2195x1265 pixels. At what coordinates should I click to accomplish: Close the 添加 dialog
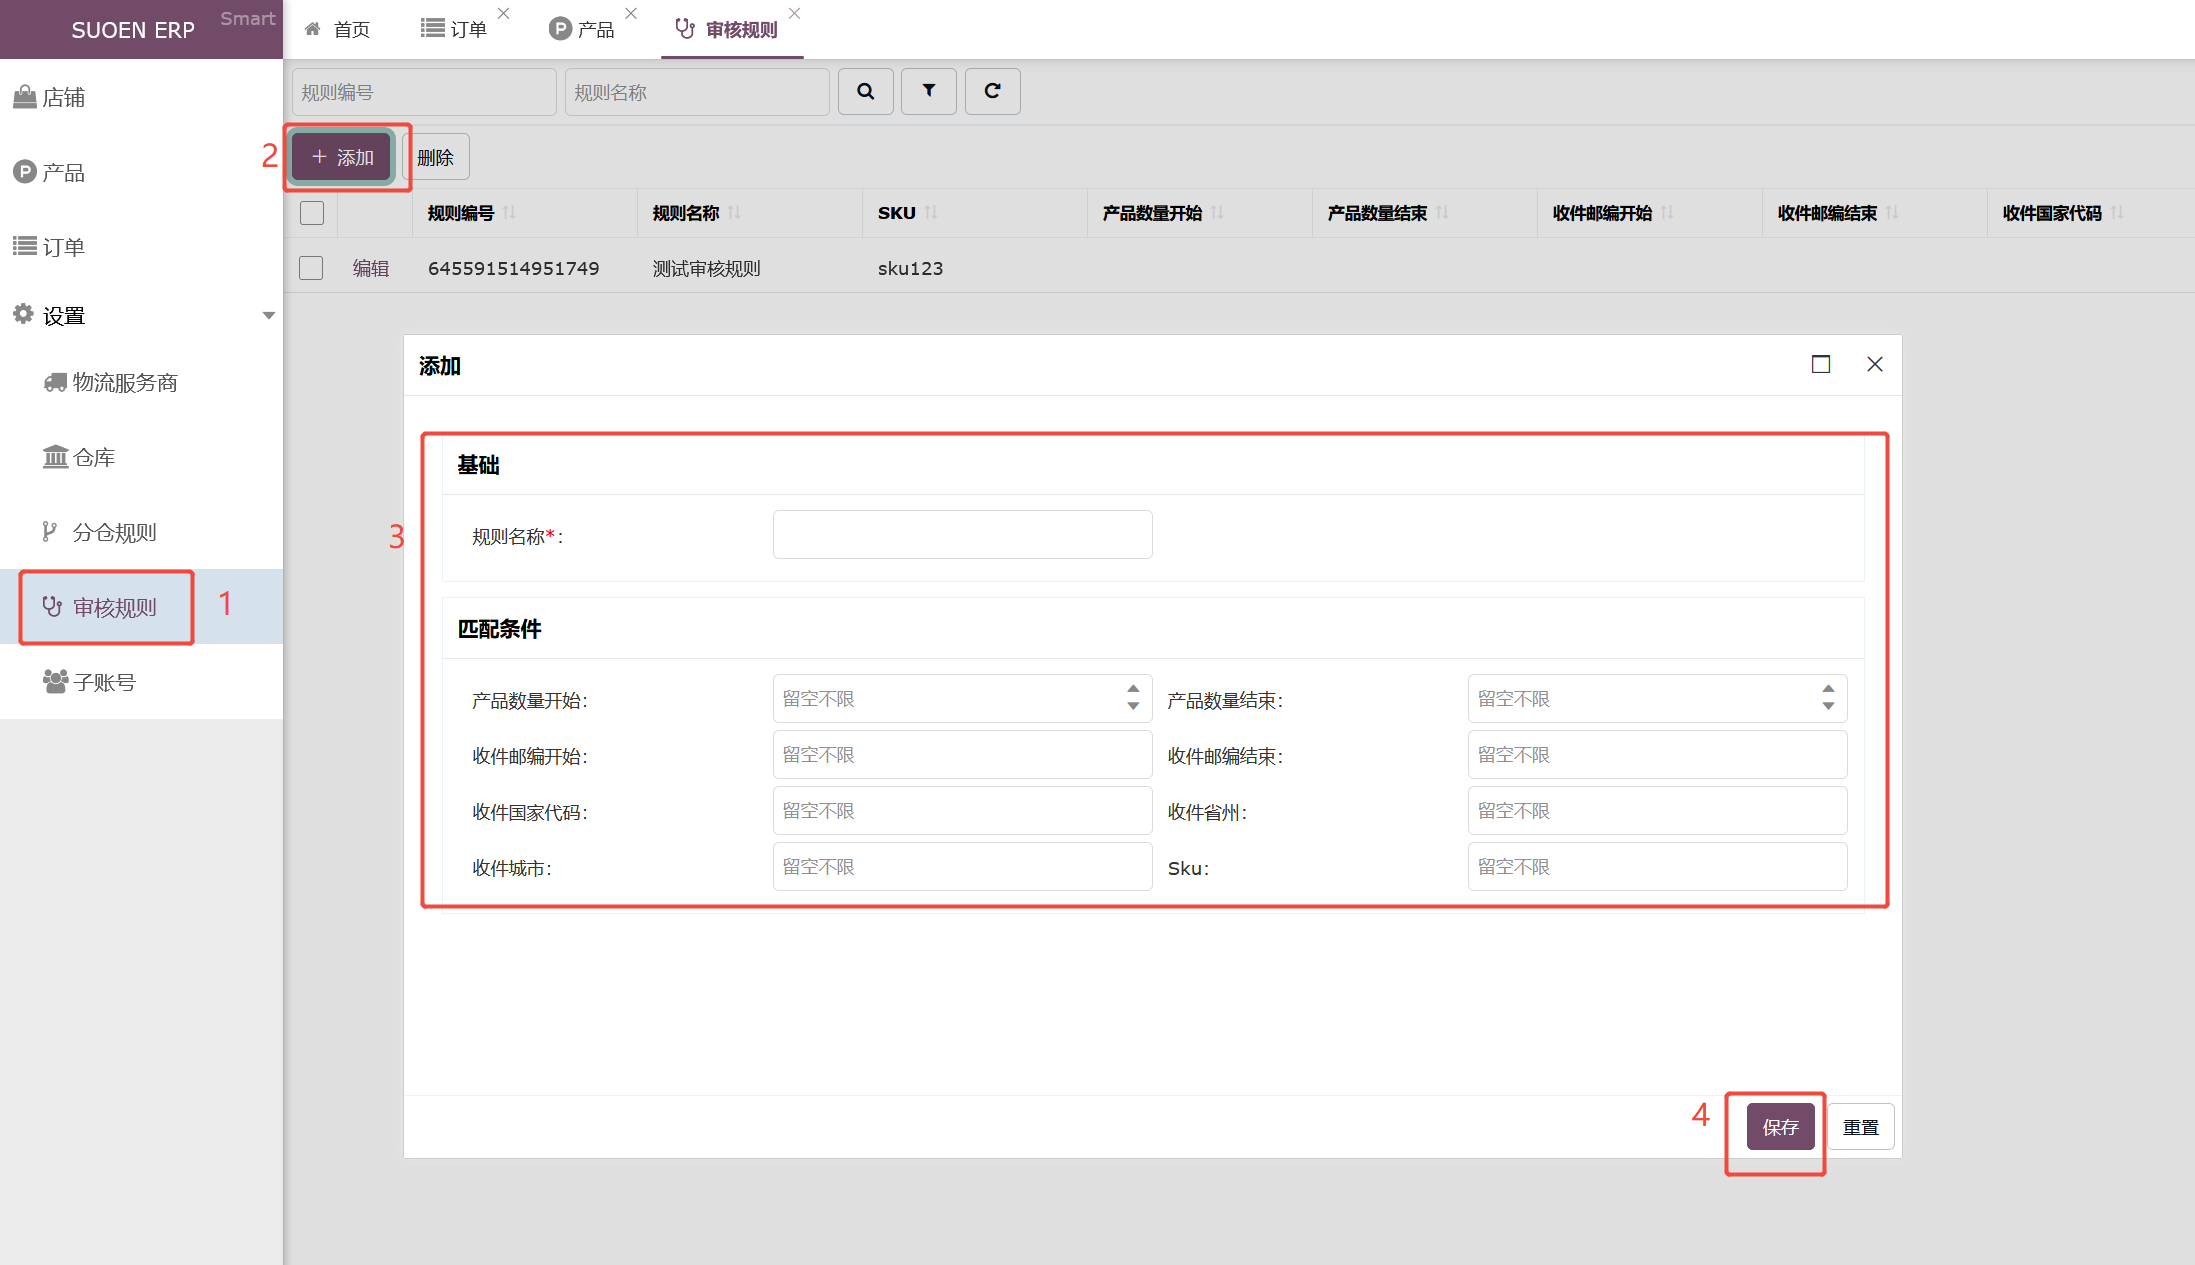[1875, 364]
